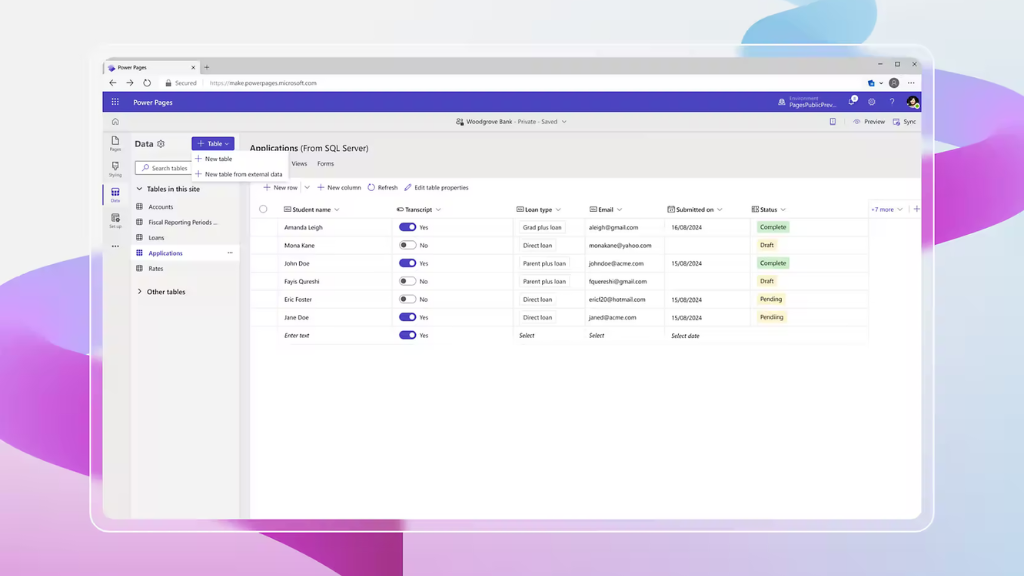This screenshot has height=576, width=1024.
Task: Switch to the Views tab
Action: click(x=299, y=164)
